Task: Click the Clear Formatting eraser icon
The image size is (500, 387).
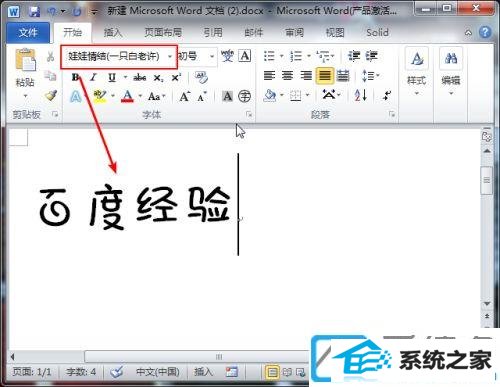Action: tap(201, 77)
